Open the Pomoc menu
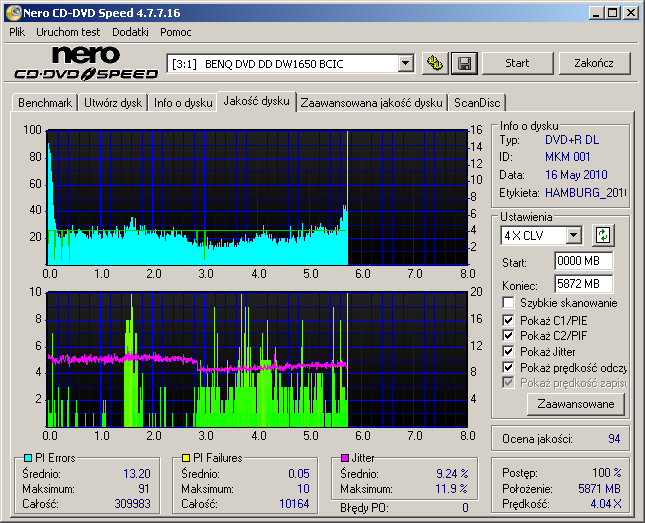Image resolution: width=645 pixels, height=523 pixels. tap(176, 32)
